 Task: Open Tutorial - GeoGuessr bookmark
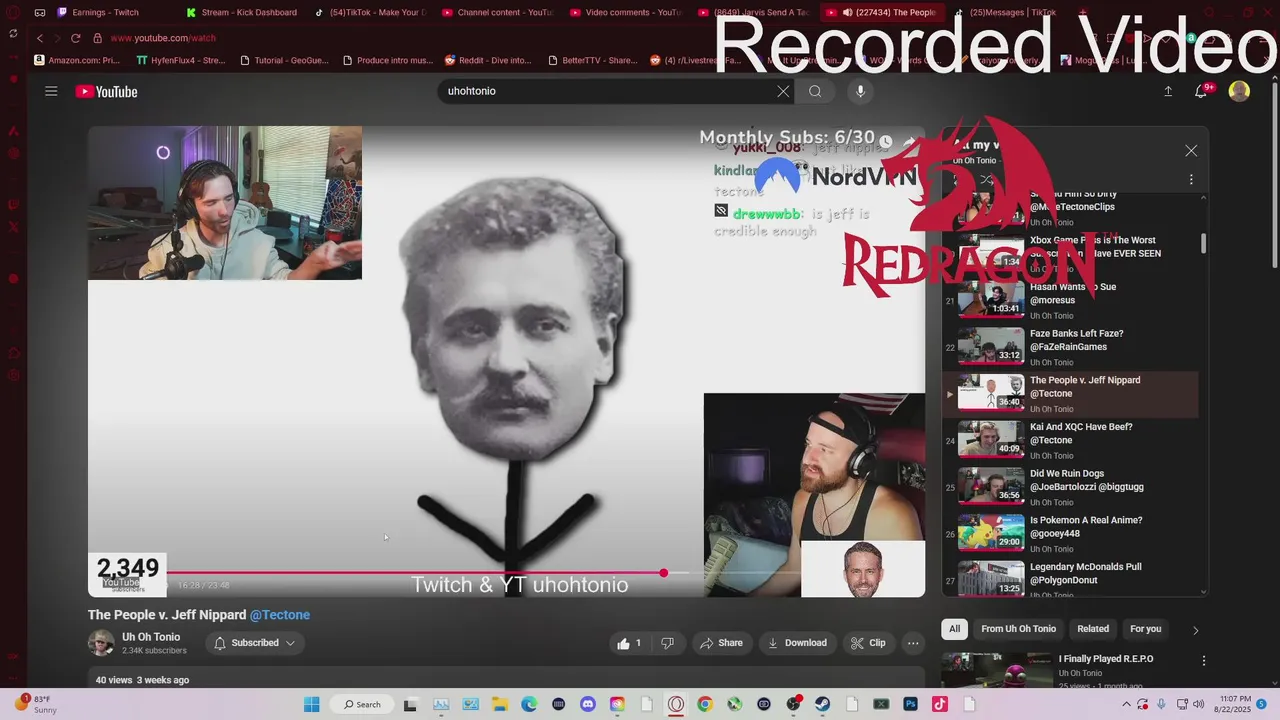[284, 60]
